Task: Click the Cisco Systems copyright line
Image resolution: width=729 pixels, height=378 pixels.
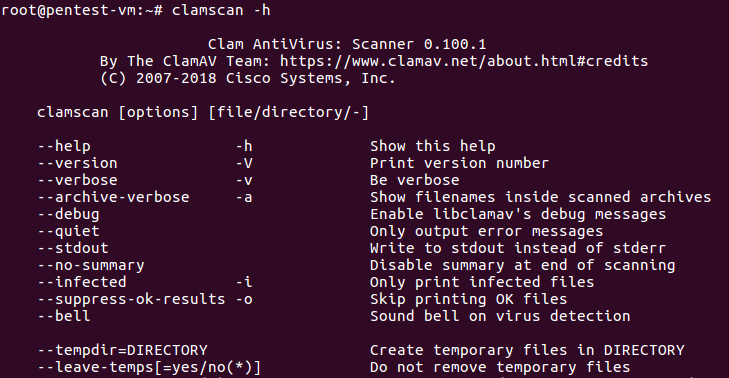Action: tap(247, 78)
